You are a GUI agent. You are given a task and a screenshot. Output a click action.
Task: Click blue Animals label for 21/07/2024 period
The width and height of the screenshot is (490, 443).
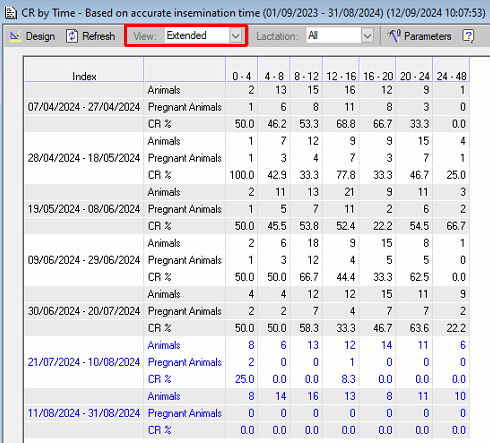click(x=164, y=345)
